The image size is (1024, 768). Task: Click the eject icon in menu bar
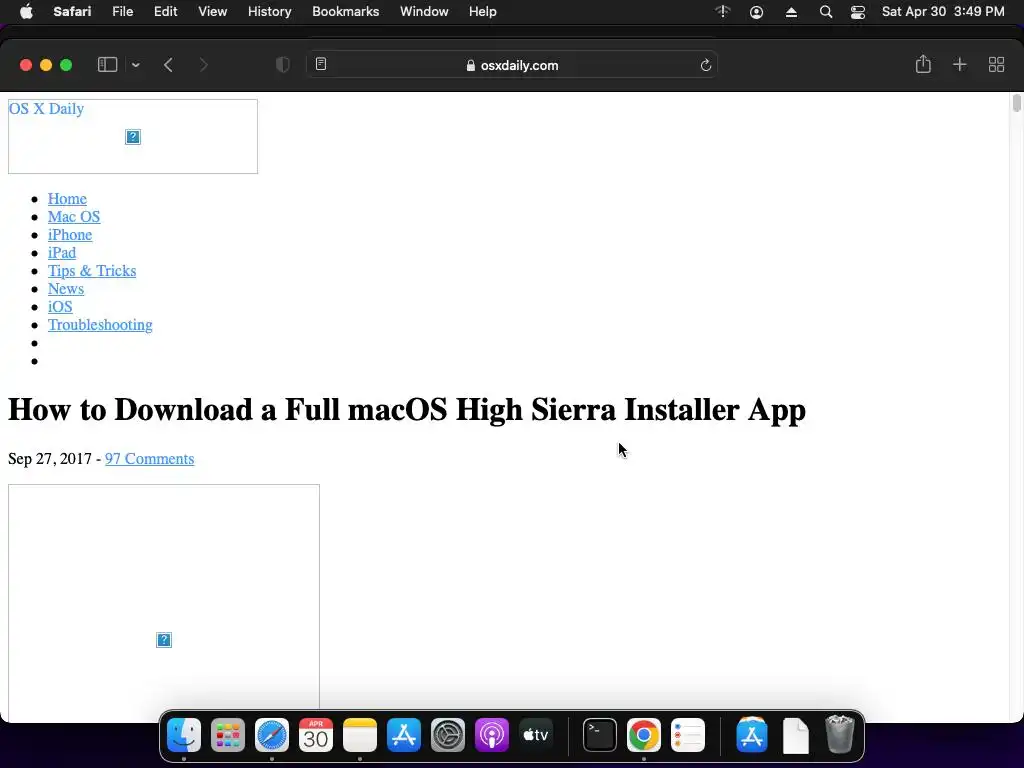tap(791, 12)
